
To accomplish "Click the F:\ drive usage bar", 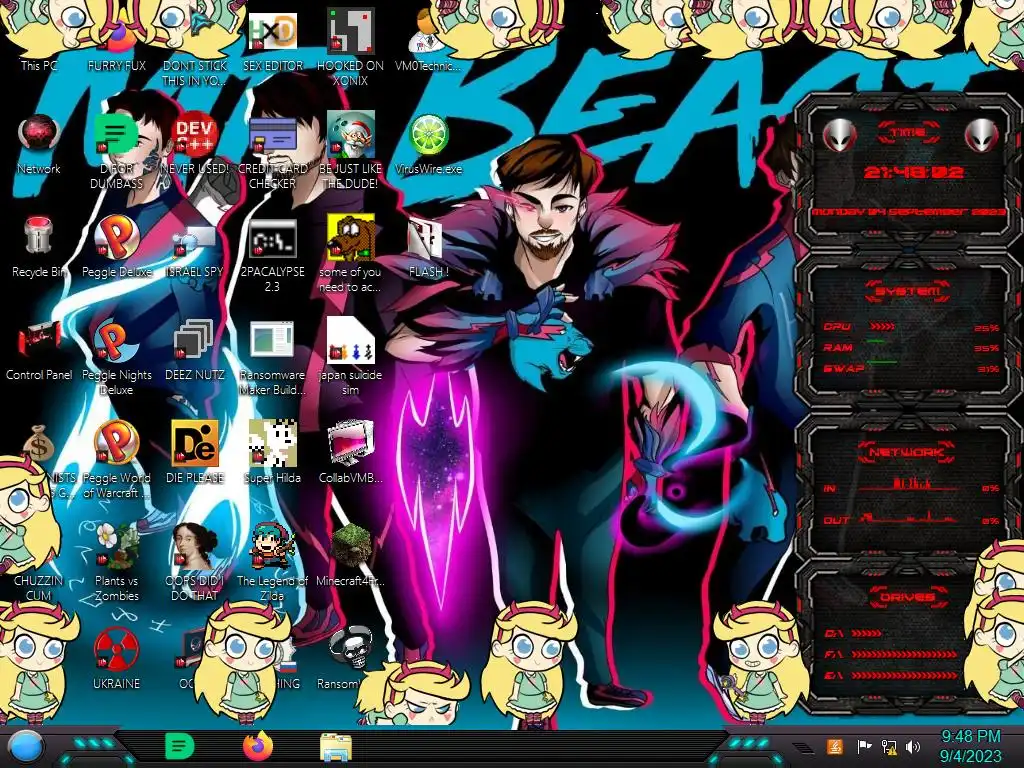I will (904, 654).
